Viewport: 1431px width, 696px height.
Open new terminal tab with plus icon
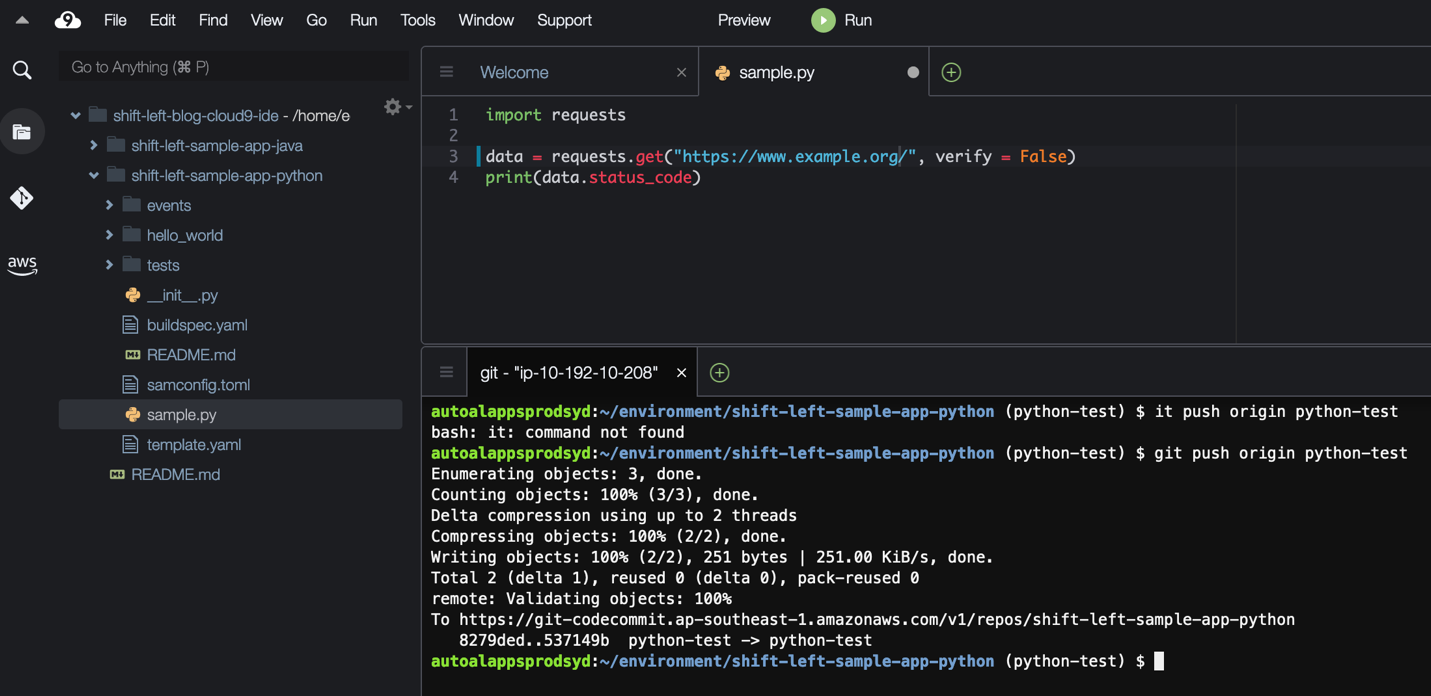pyautogui.click(x=719, y=373)
